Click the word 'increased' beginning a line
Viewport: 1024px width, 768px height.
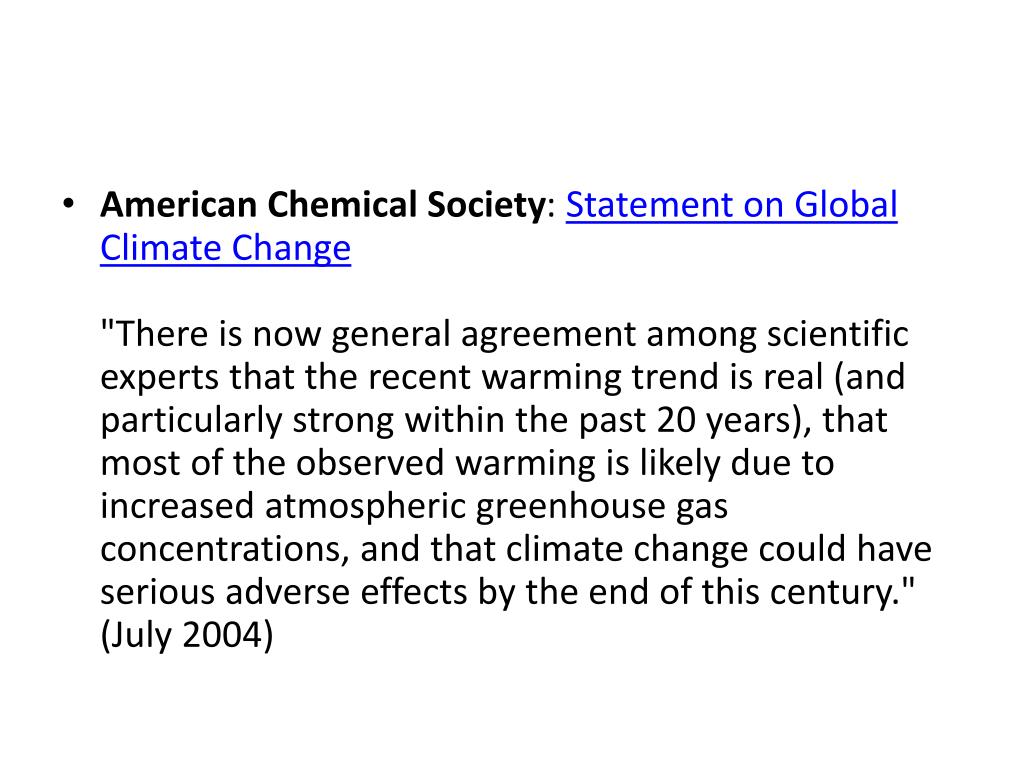coord(177,506)
